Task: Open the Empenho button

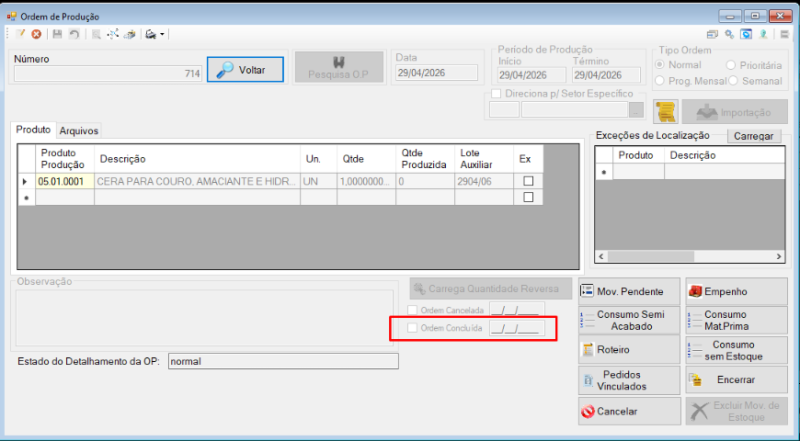Action: tap(736, 291)
